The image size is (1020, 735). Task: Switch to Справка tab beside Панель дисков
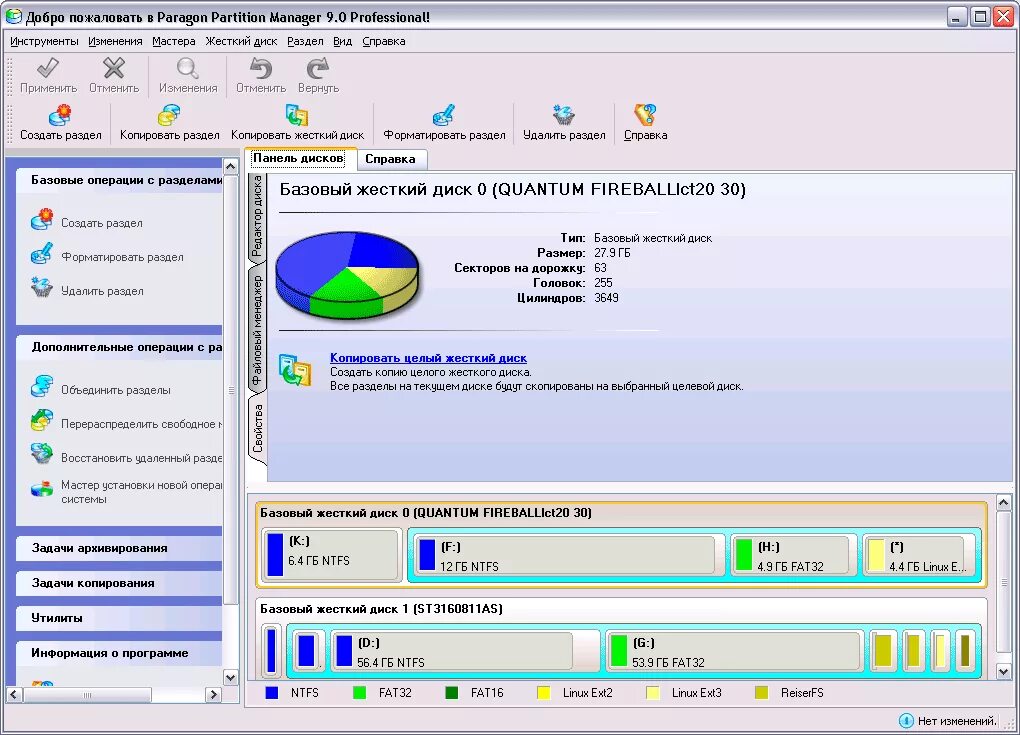(x=390, y=159)
